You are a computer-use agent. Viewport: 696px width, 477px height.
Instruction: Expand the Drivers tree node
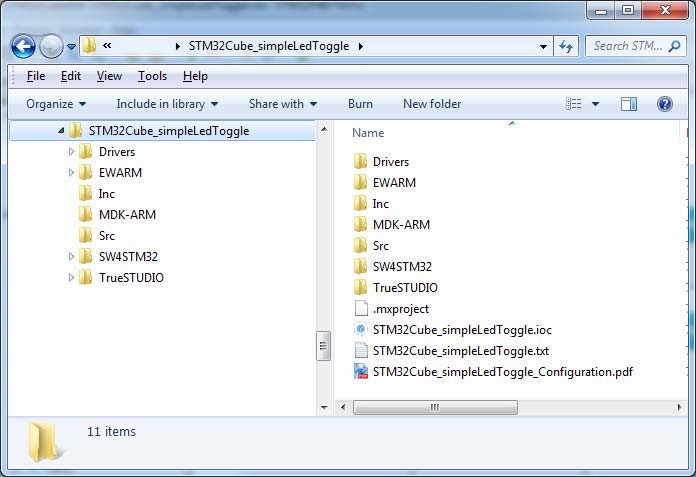pyautogui.click(x=71, y=152)
